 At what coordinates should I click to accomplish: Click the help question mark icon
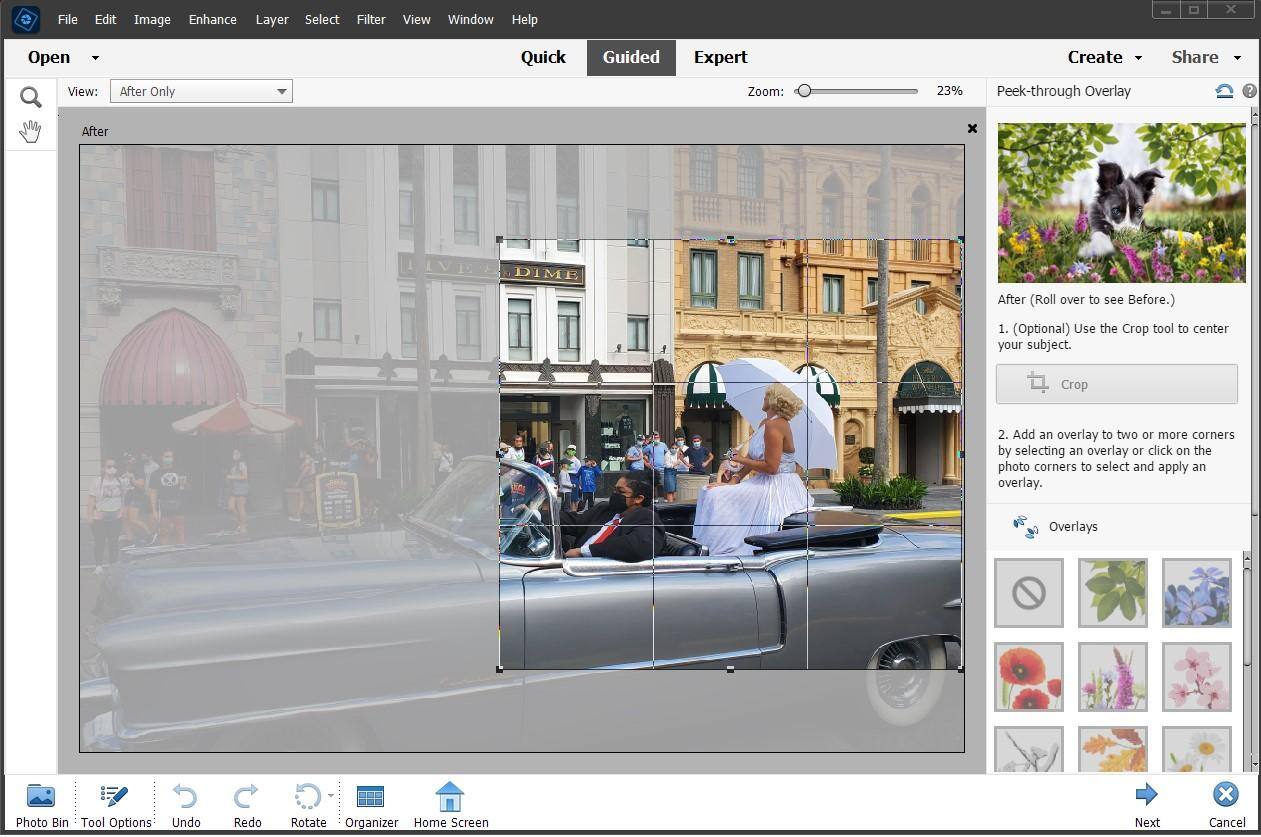tap(1249, 91)
